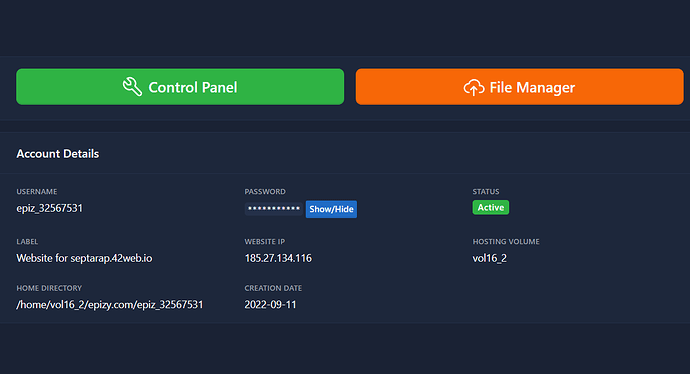Open the green Control Panel button

(180, 87)
